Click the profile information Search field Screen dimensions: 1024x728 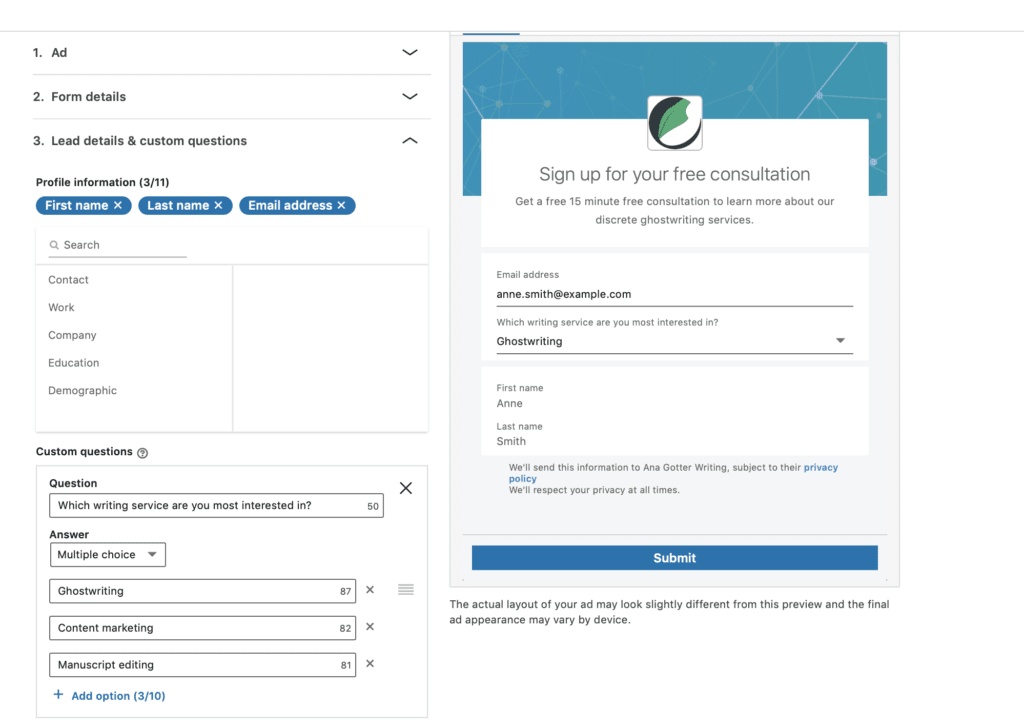tap(120, 245)
